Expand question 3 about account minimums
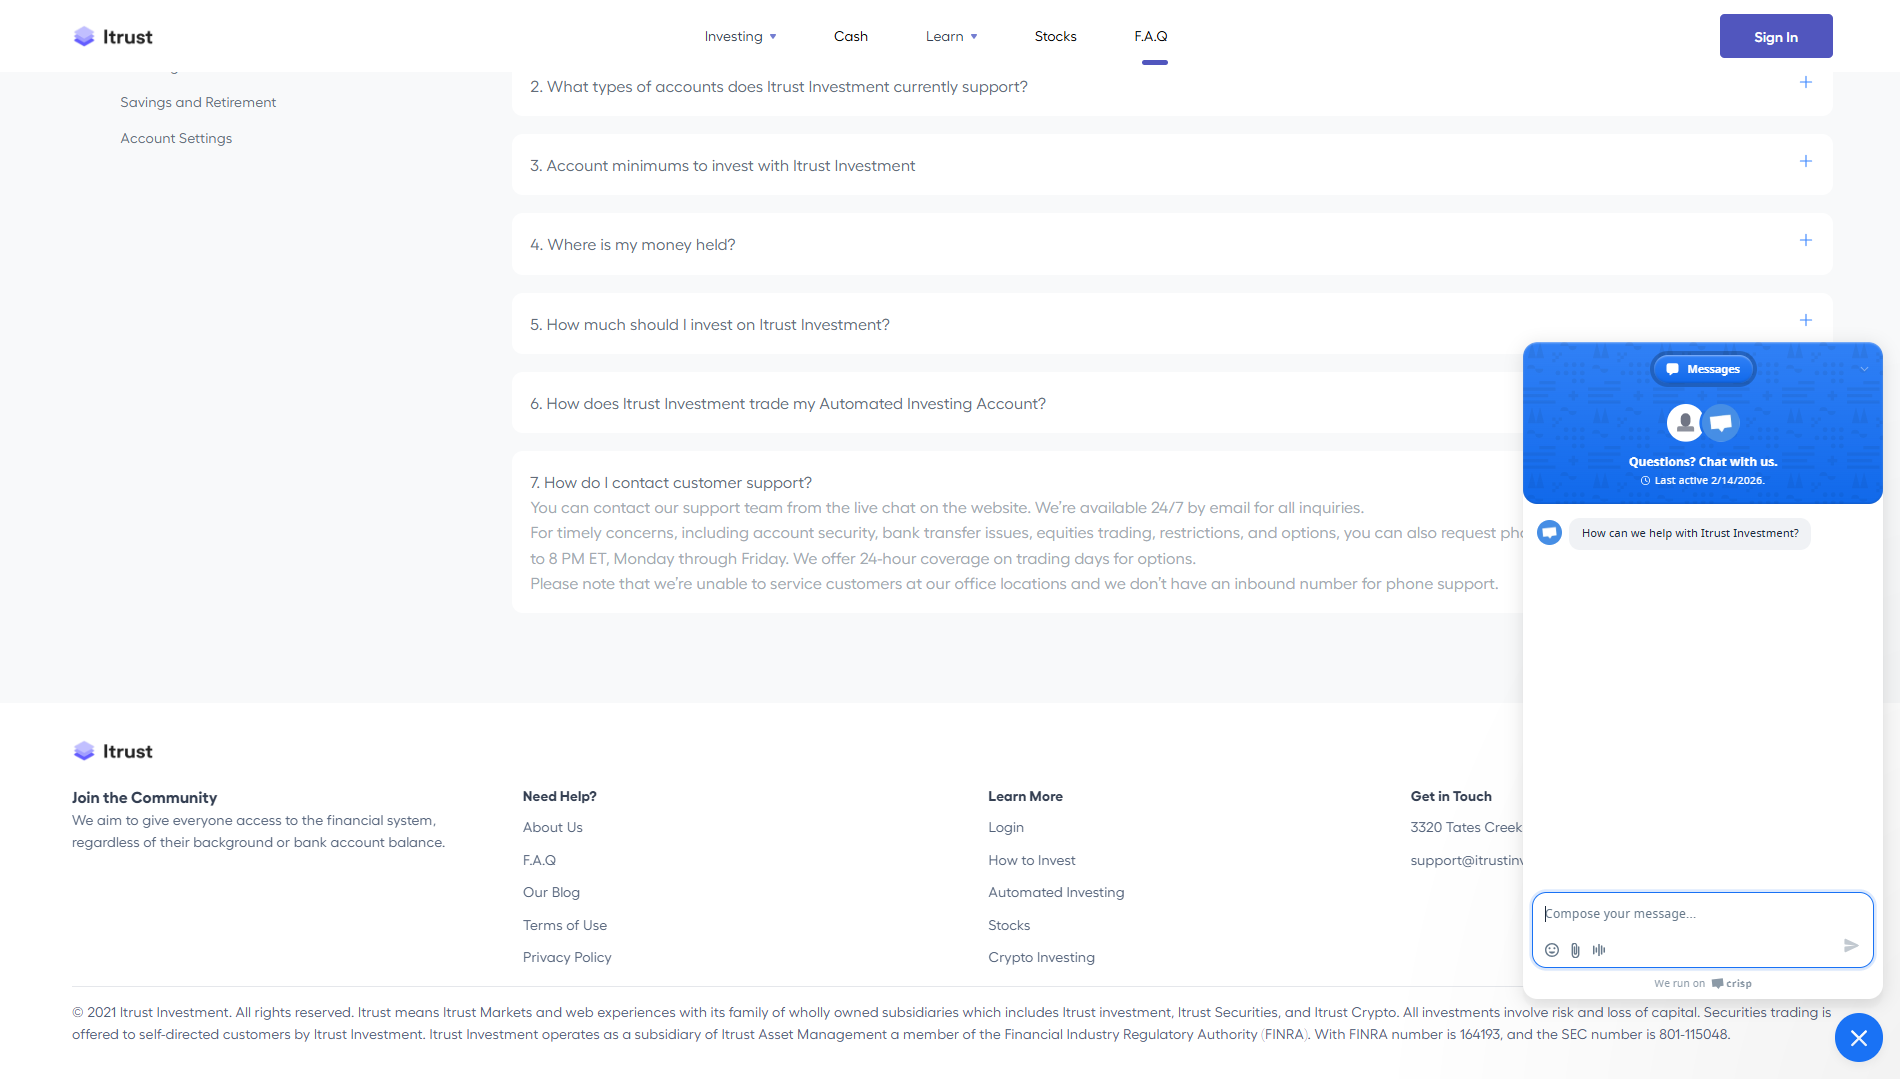The image size is (1900, 1079). pos(1172,165)
